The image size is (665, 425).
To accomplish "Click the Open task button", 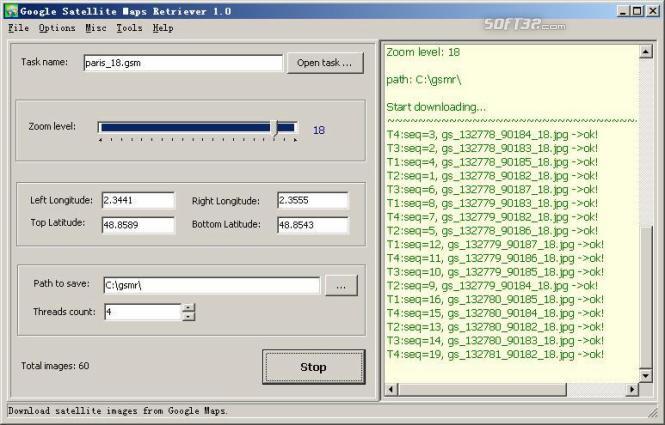I will pyautogui.click(x=325, y=63).
